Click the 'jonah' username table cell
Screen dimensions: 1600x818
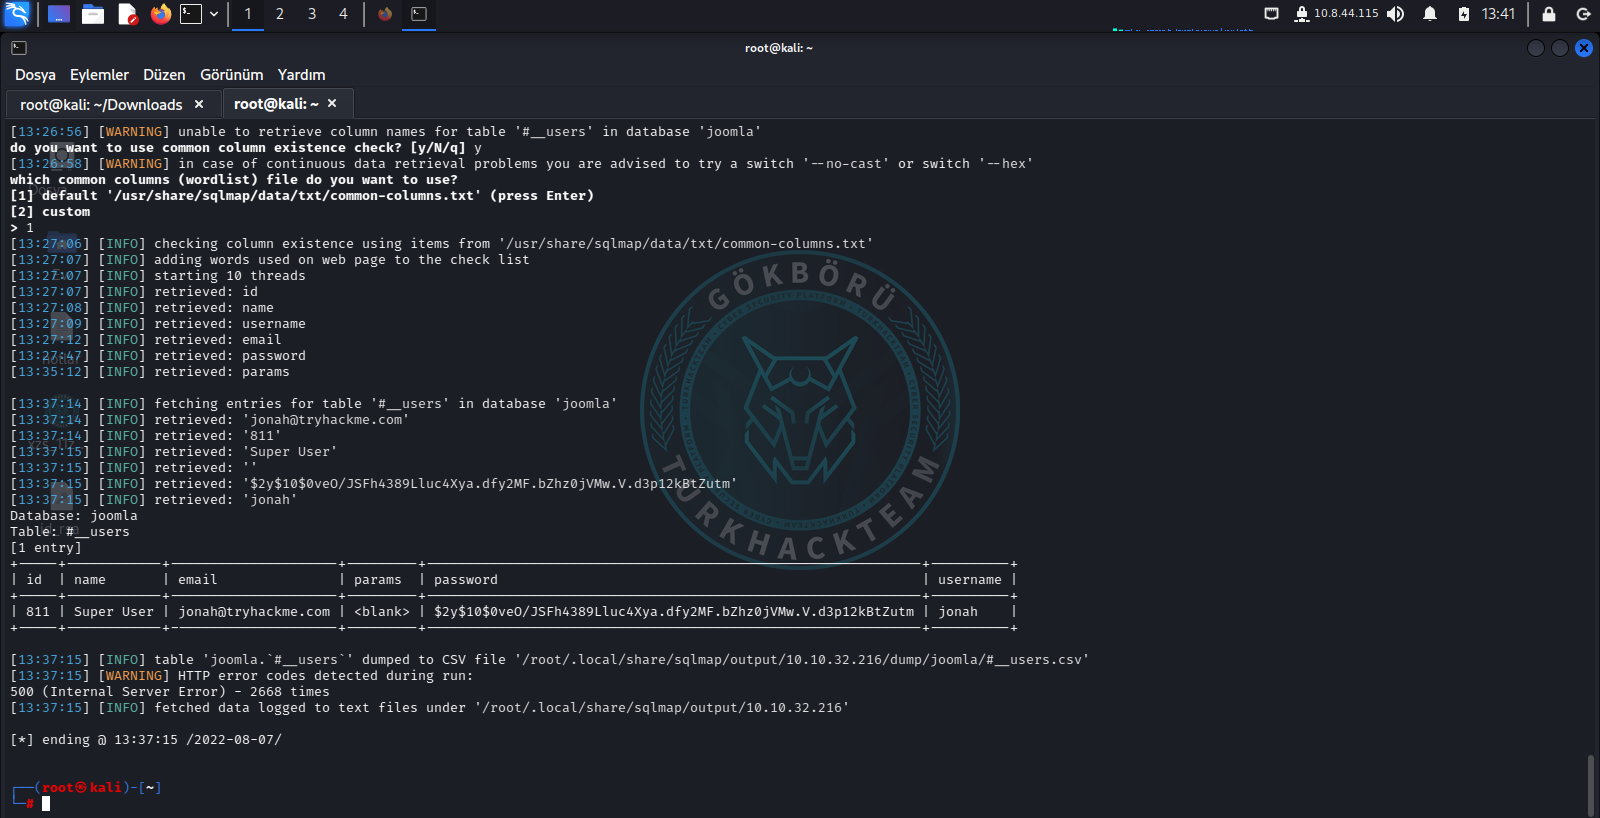(x=958, y=612)
